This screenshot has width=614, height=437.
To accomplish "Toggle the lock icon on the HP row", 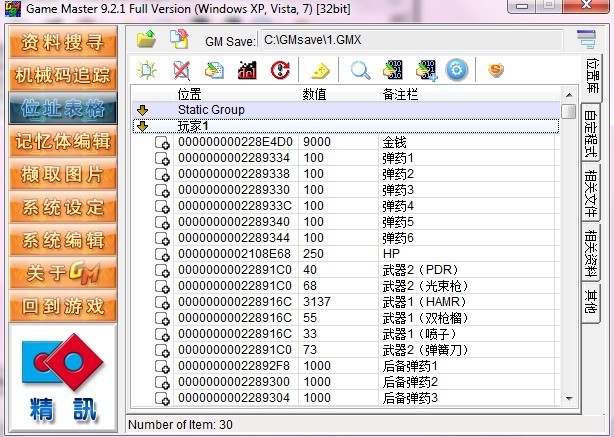I will coord(162,255).
